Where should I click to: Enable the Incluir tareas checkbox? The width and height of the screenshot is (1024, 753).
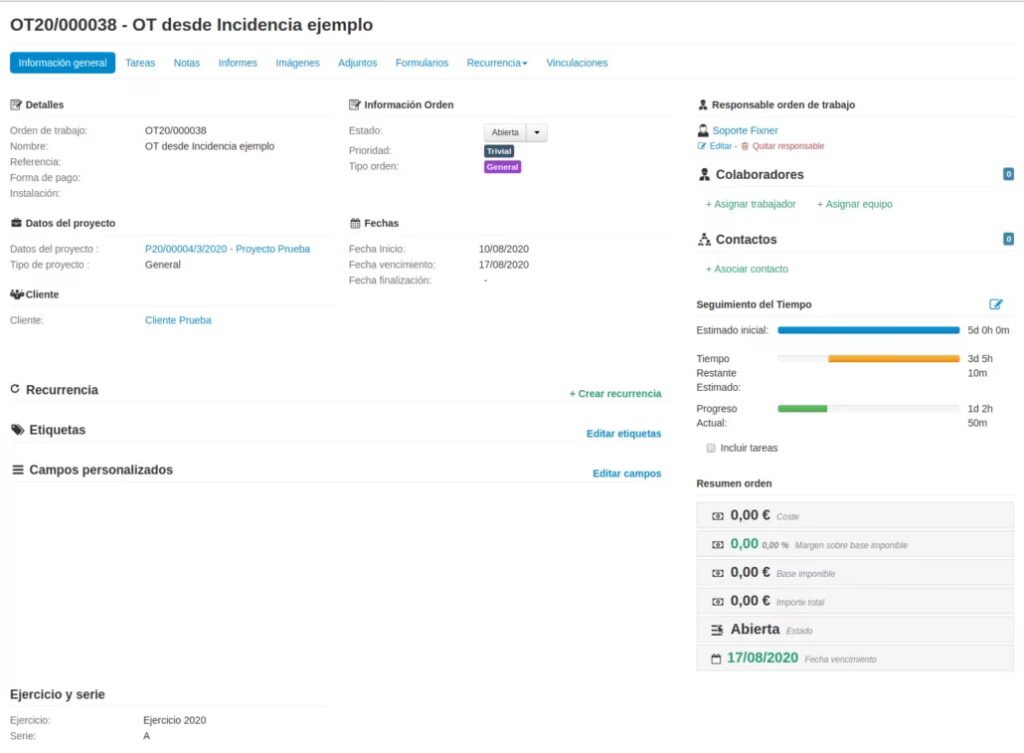[711, 448]
